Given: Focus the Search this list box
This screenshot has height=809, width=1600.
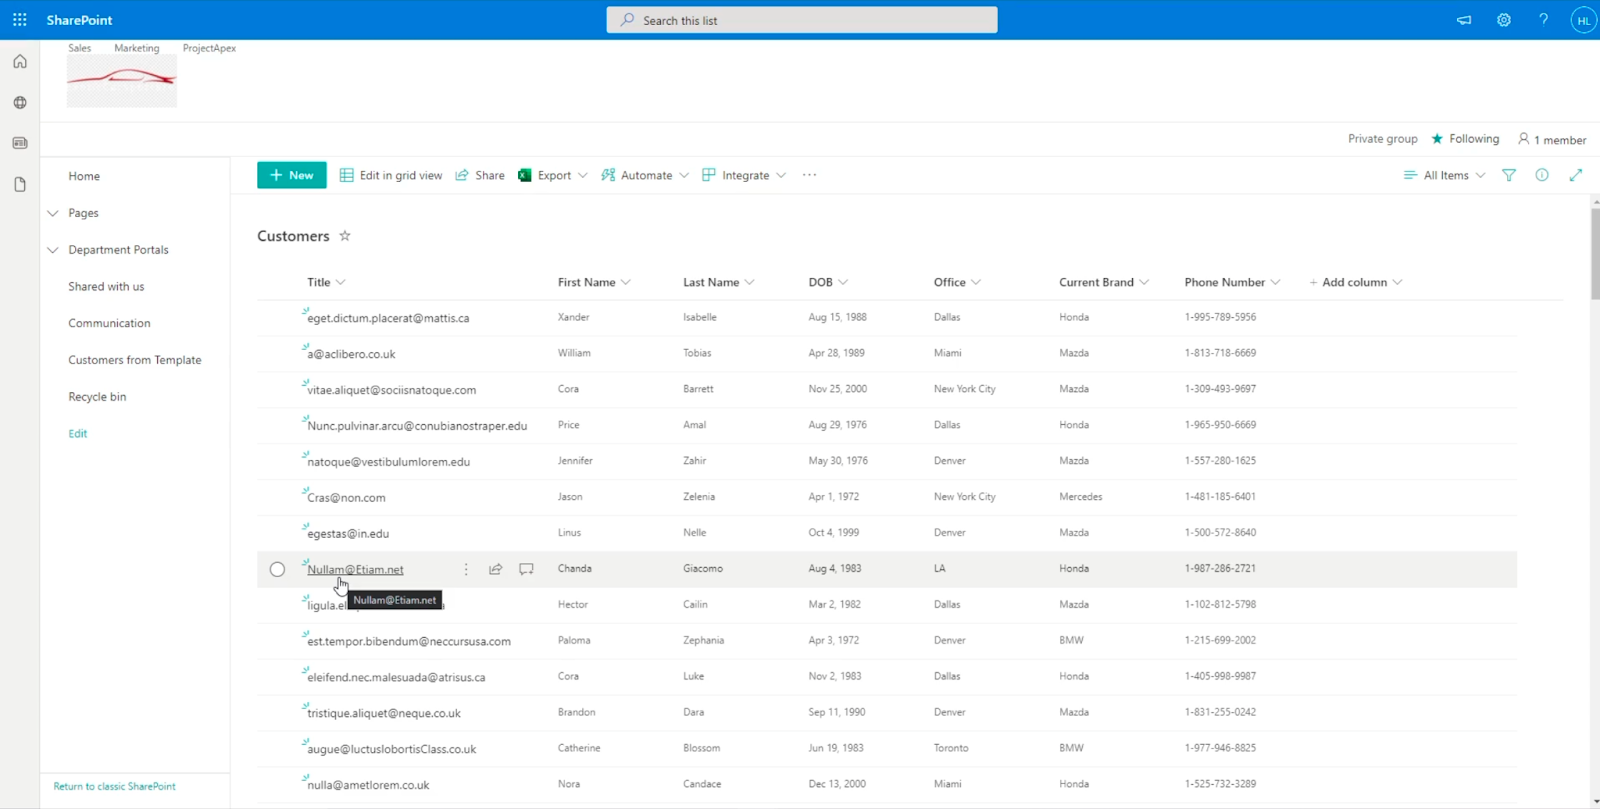Looking at the screenshot, I should pyautogui.click(x=802, y=20).
